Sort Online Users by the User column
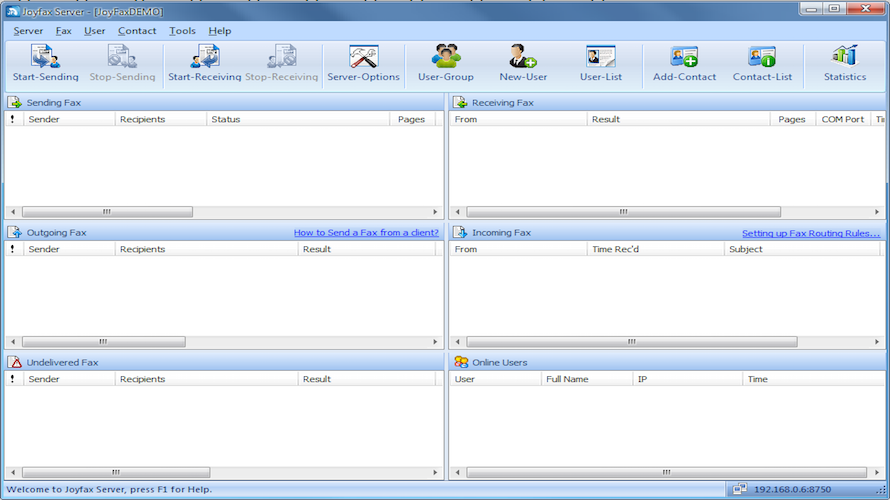890x500 pixels. tap(496, 379)
